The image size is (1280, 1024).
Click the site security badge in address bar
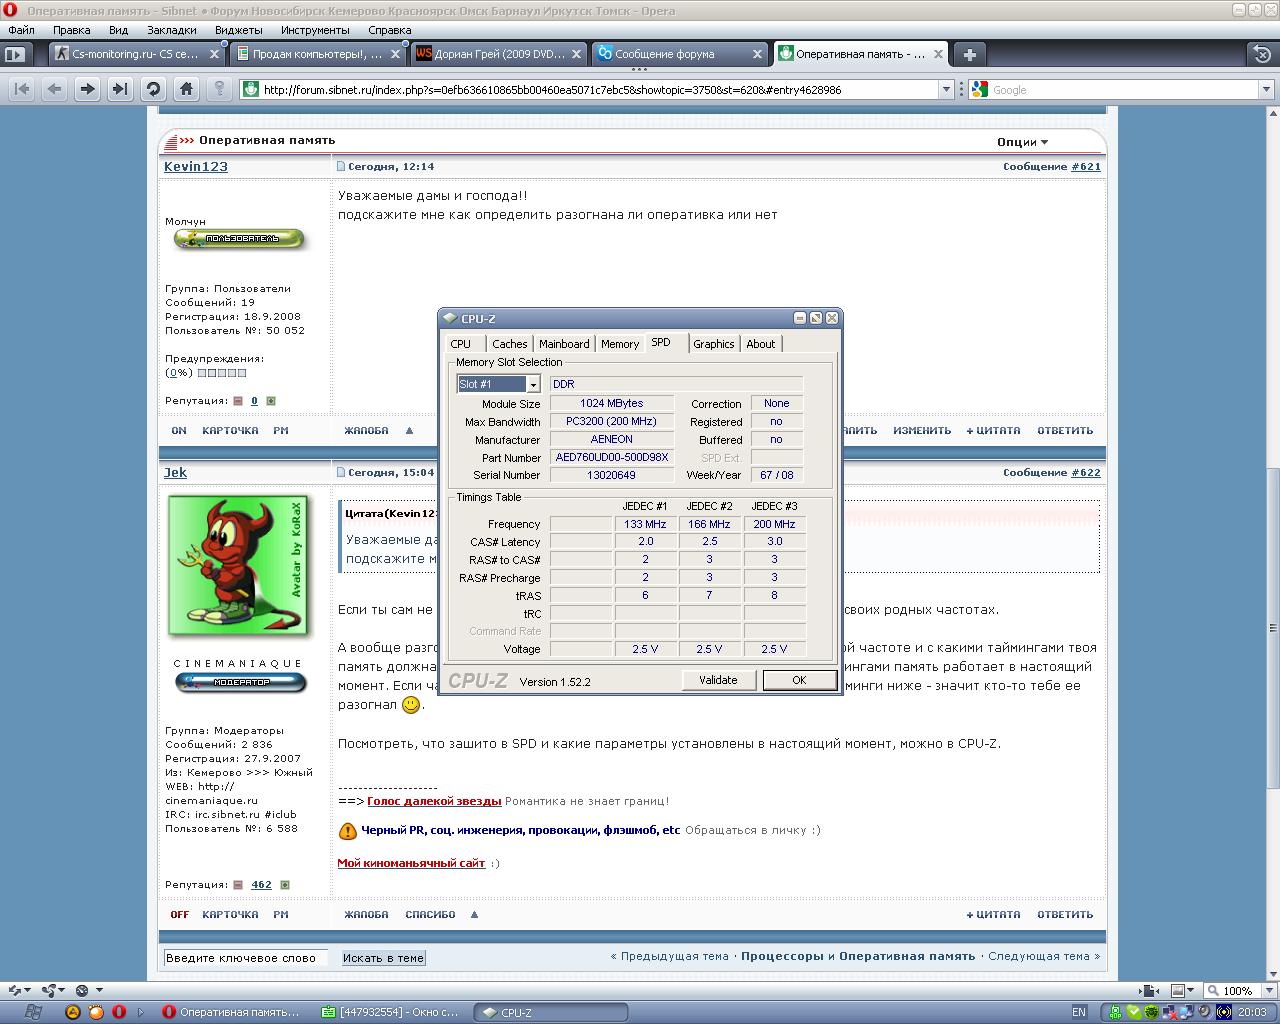tap(249, 89)
